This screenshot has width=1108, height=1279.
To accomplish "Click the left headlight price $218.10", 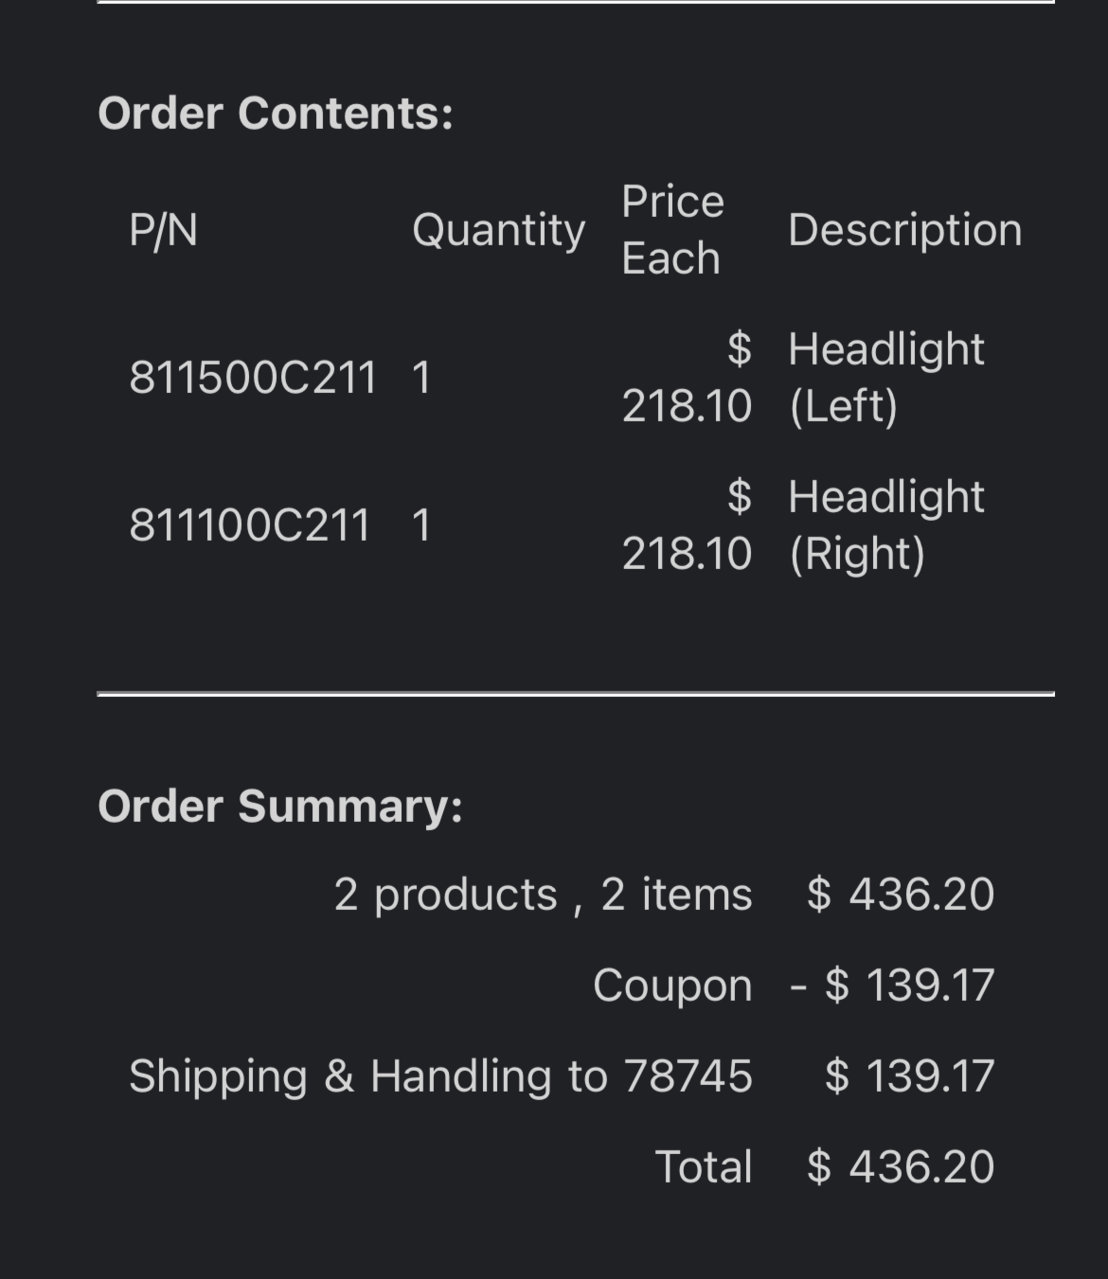I will [x=687, y=378].
